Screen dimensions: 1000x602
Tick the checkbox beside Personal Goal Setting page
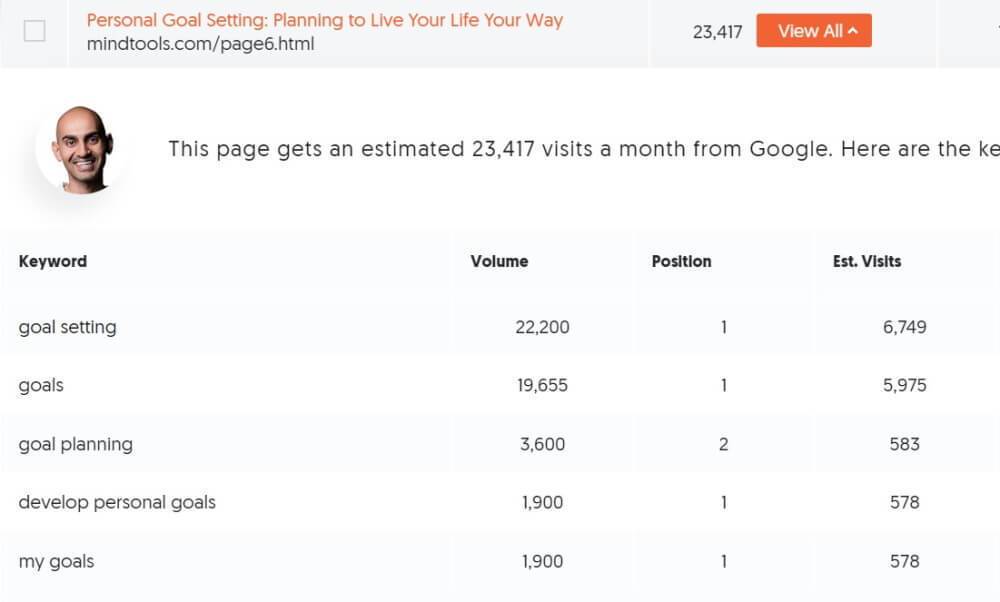34,31
